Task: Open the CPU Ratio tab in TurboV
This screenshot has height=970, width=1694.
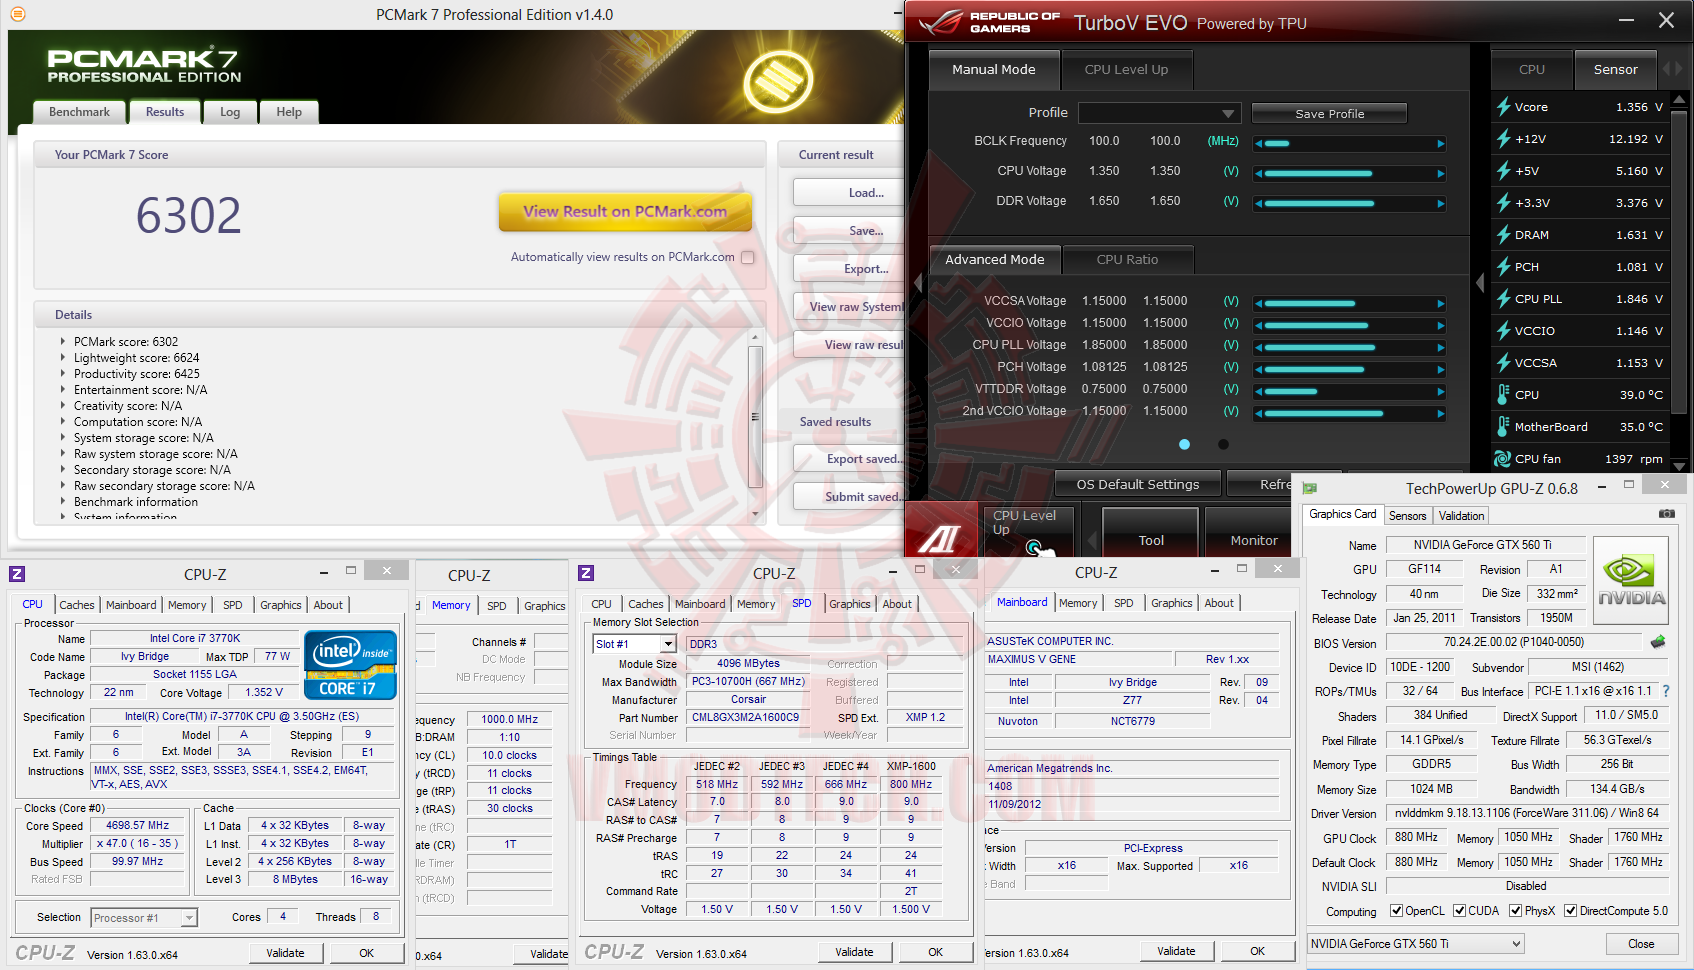Action: click(x=1127, y=260)
